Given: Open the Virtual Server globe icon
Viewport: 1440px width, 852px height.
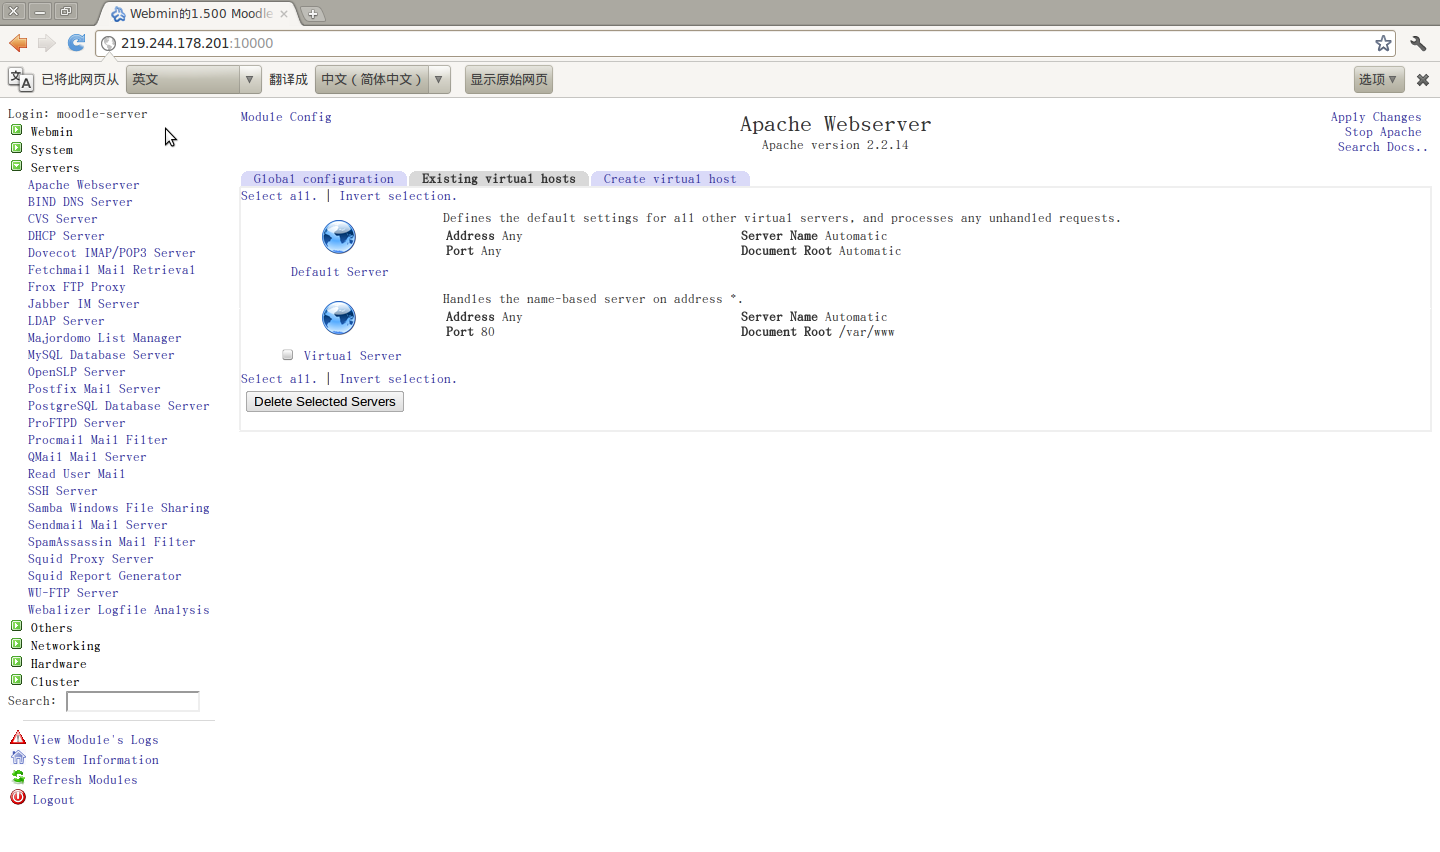Looking at the screenshot, I should tap(339, 318).
